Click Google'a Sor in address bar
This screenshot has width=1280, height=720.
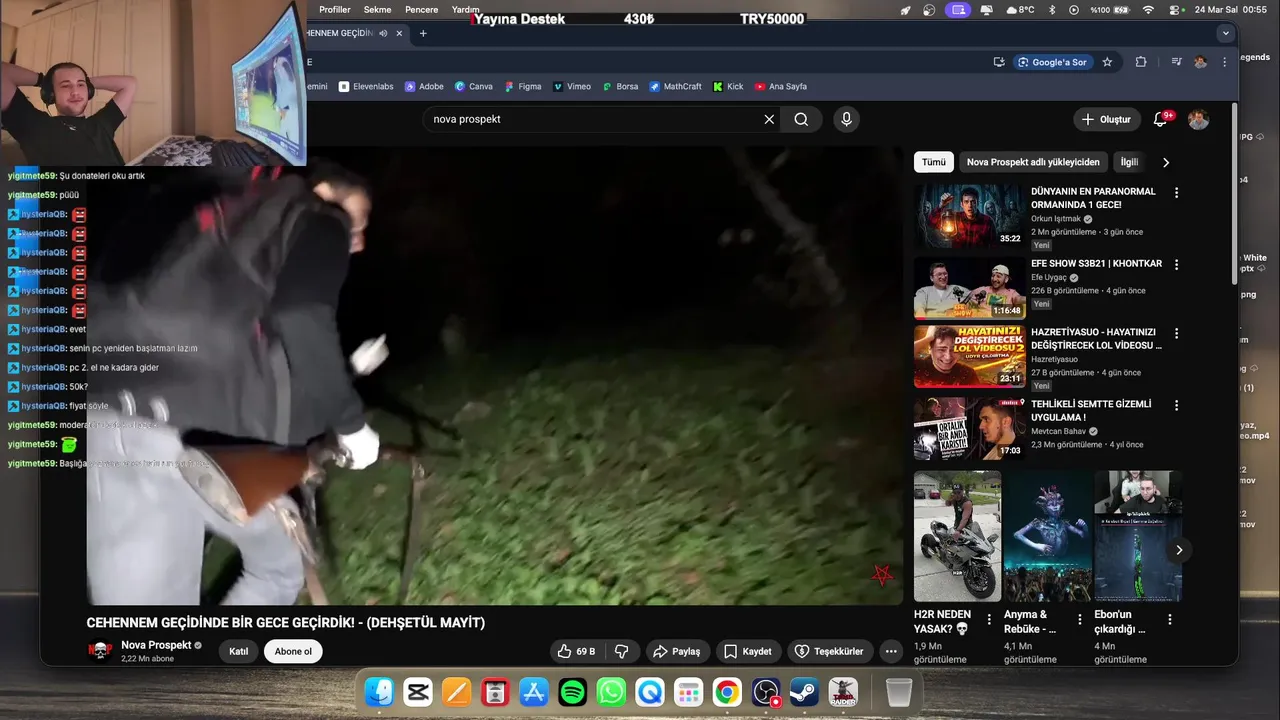coord(1051,62)
